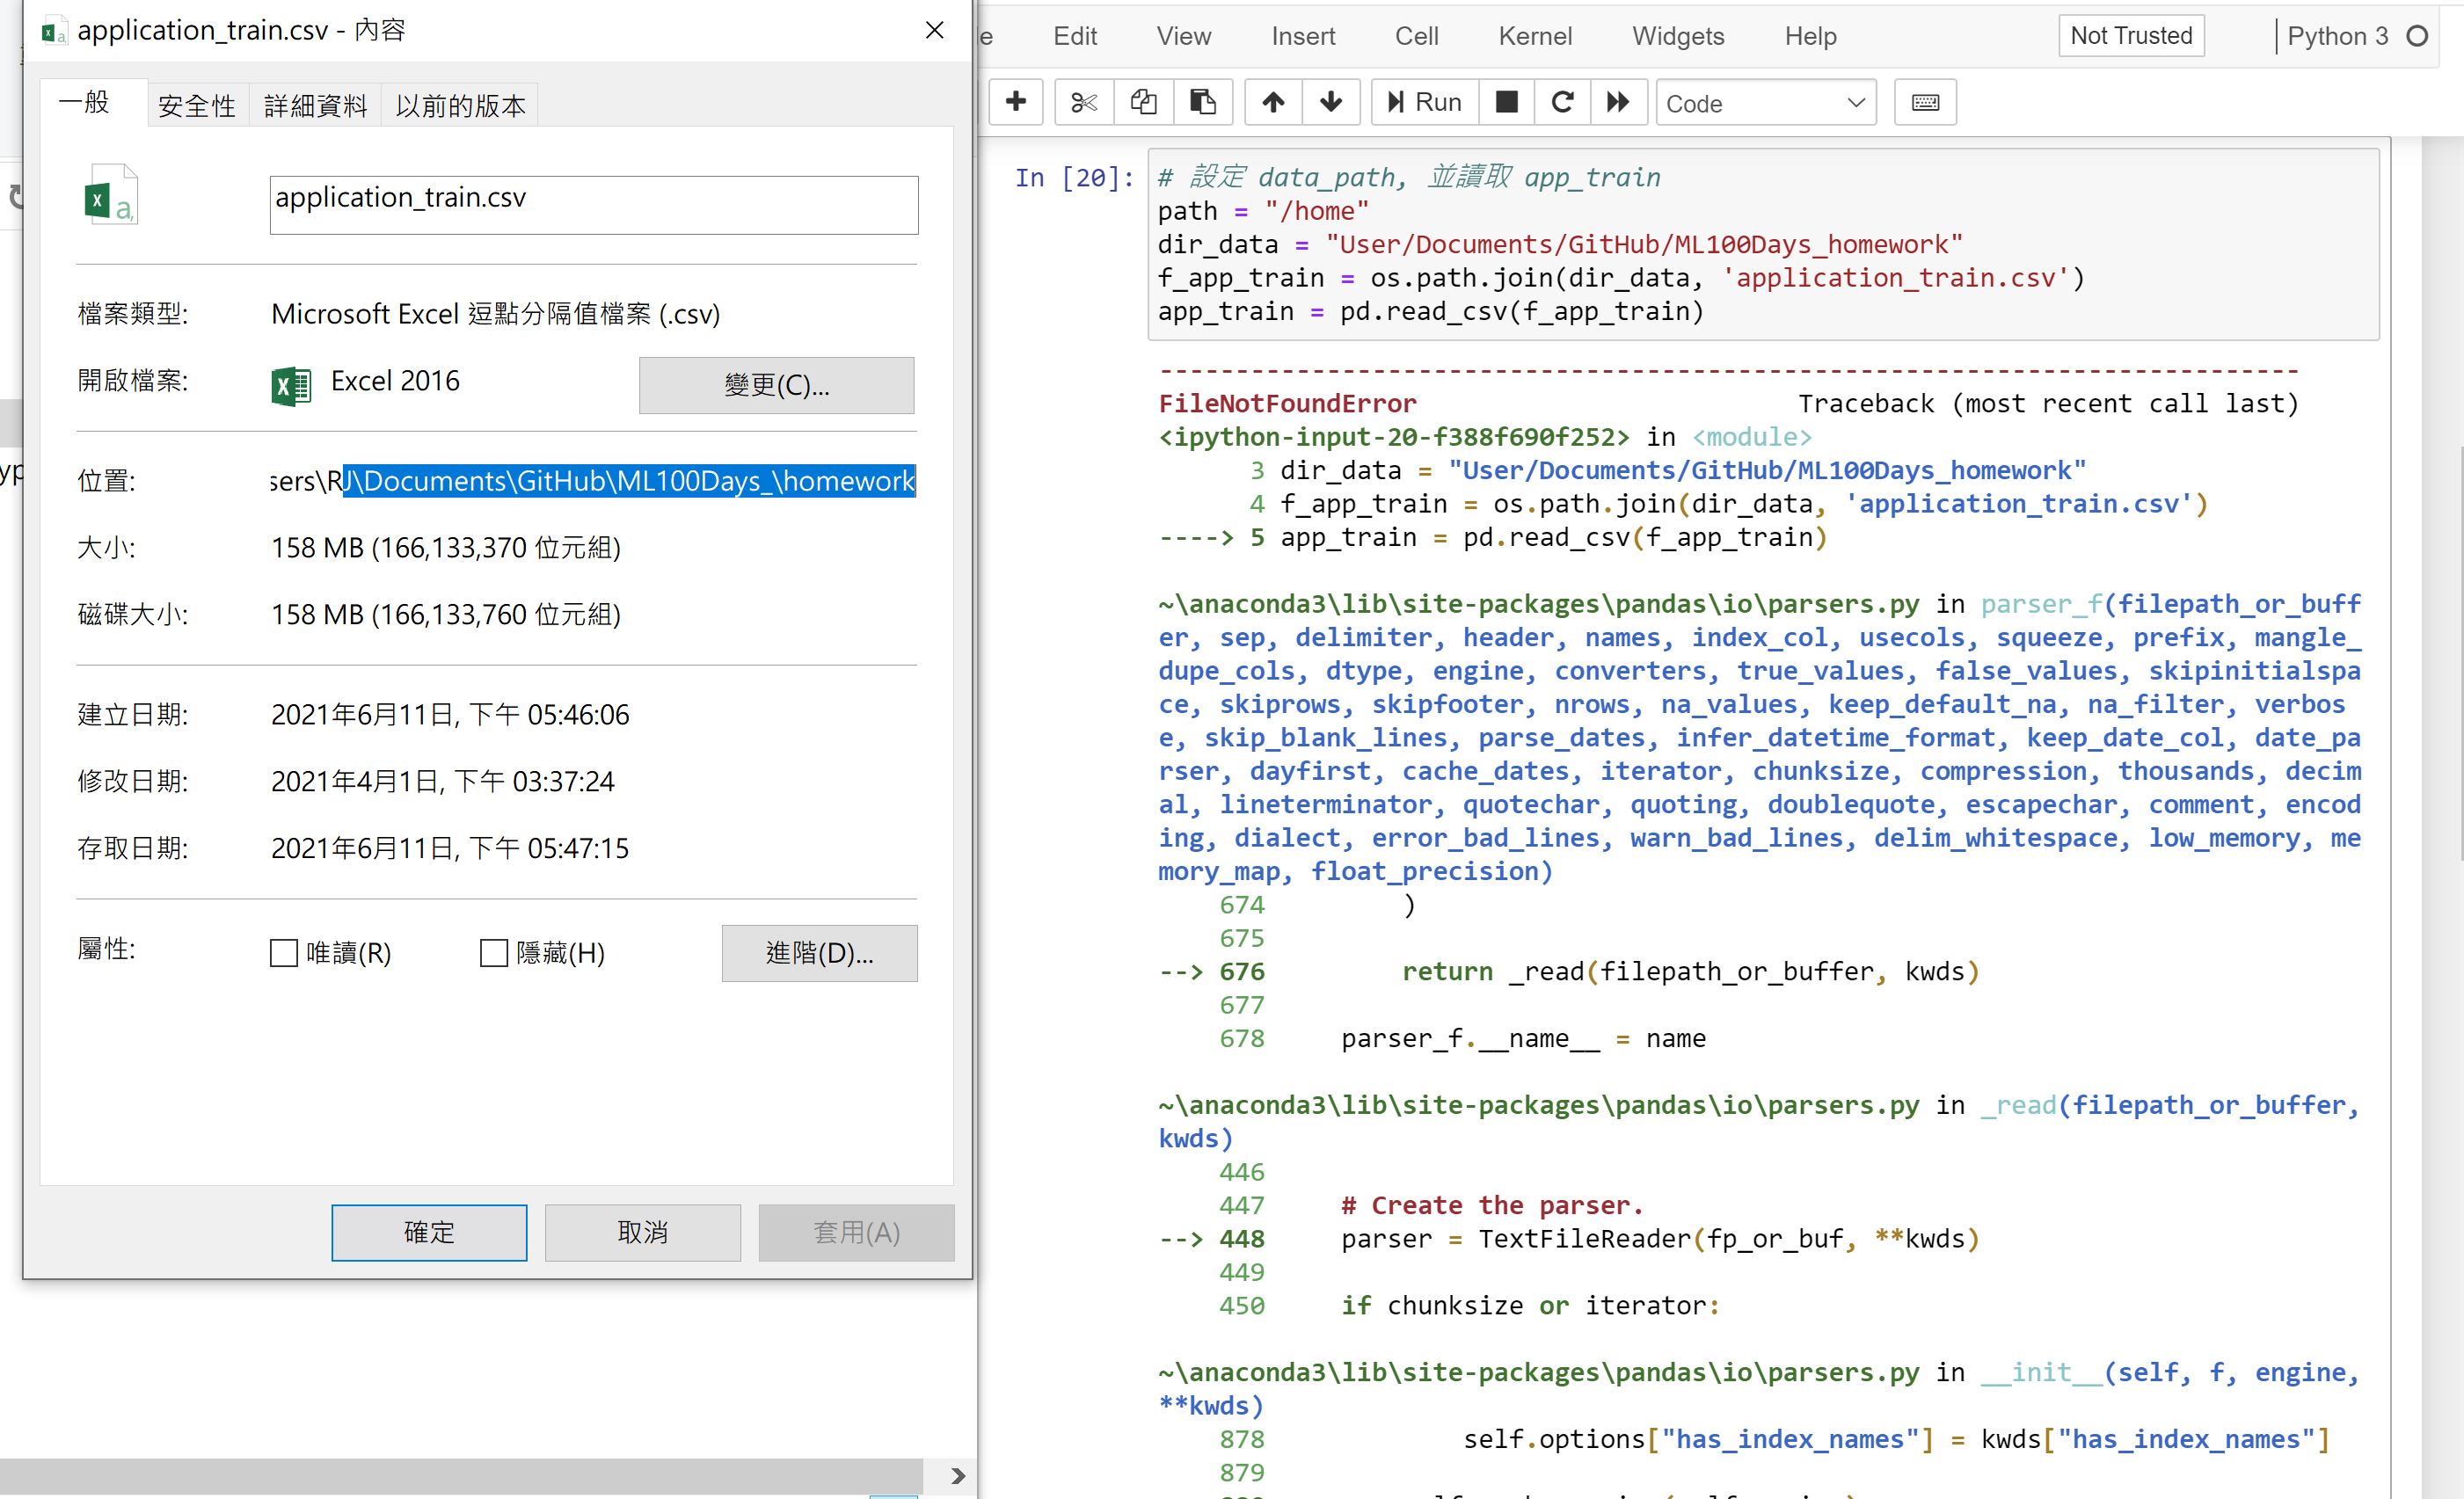Viewport: 2464px width, 1499px height.
Task: Switch to the 以前的版本 tab
Action: (x=461, y=106)
